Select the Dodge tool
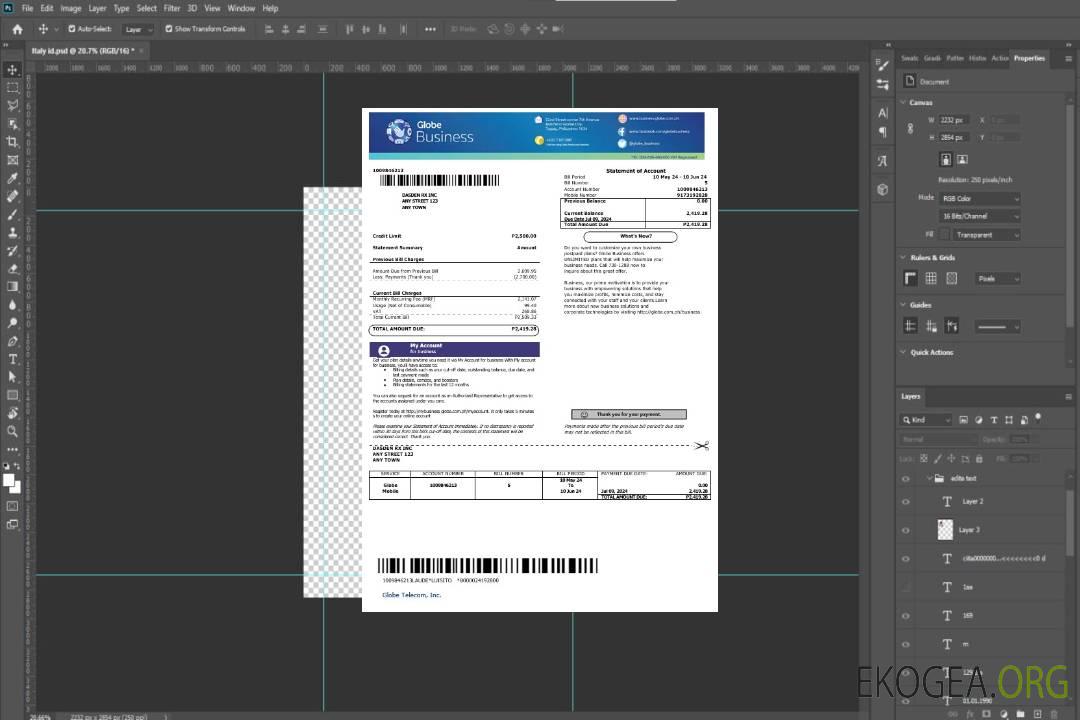This screenshot has width=1080, height=720. (x=12, y=322)
